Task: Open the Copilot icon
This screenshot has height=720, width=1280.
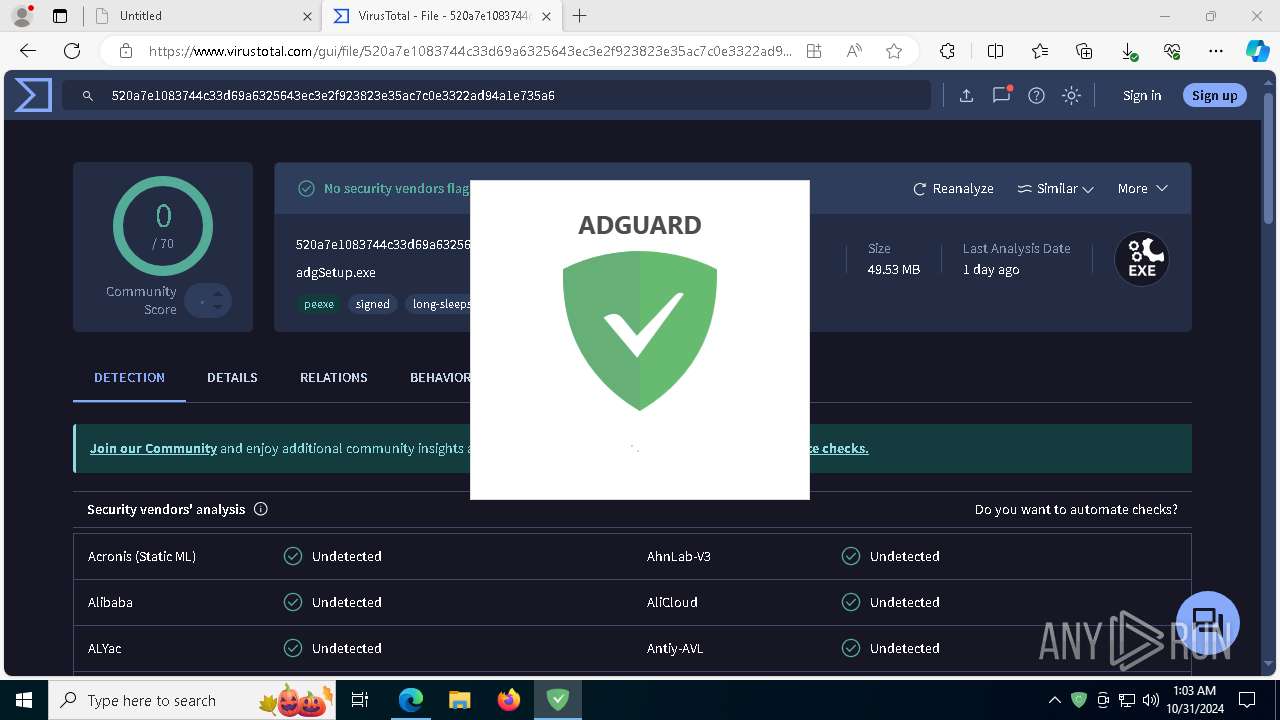Action: pyautogui.click(x=1257, y=51)
